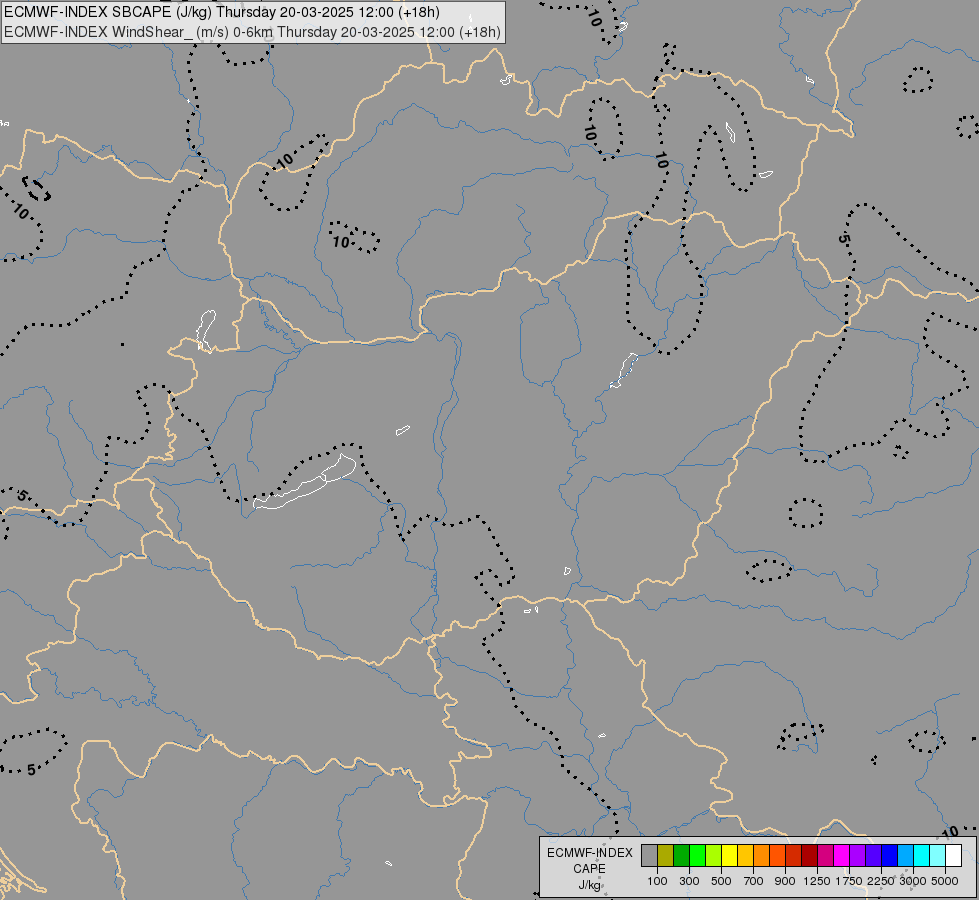Select the 900 legend value

coord(785,881)
